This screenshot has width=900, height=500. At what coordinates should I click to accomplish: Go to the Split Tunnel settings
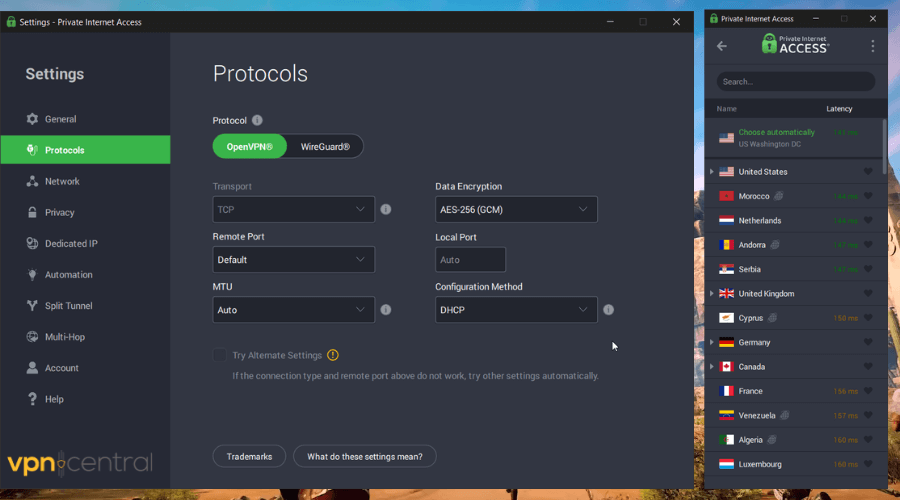pyautogui.click(x=68, y=306)
